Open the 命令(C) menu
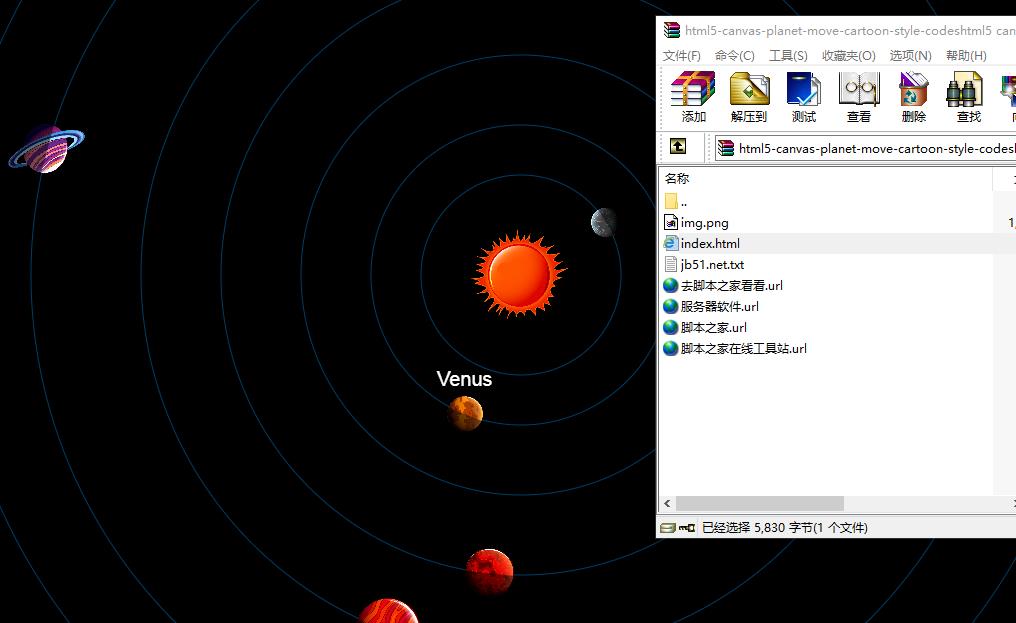The height and width of the screenshot is (623, 1016). coord(735,56)
